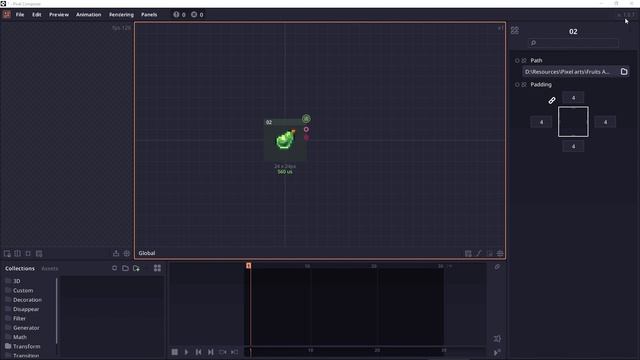Screen dimensions: 640x360
Task: Click the fourth icon in preview bottom-left toolbar
Action: (39, 253)
